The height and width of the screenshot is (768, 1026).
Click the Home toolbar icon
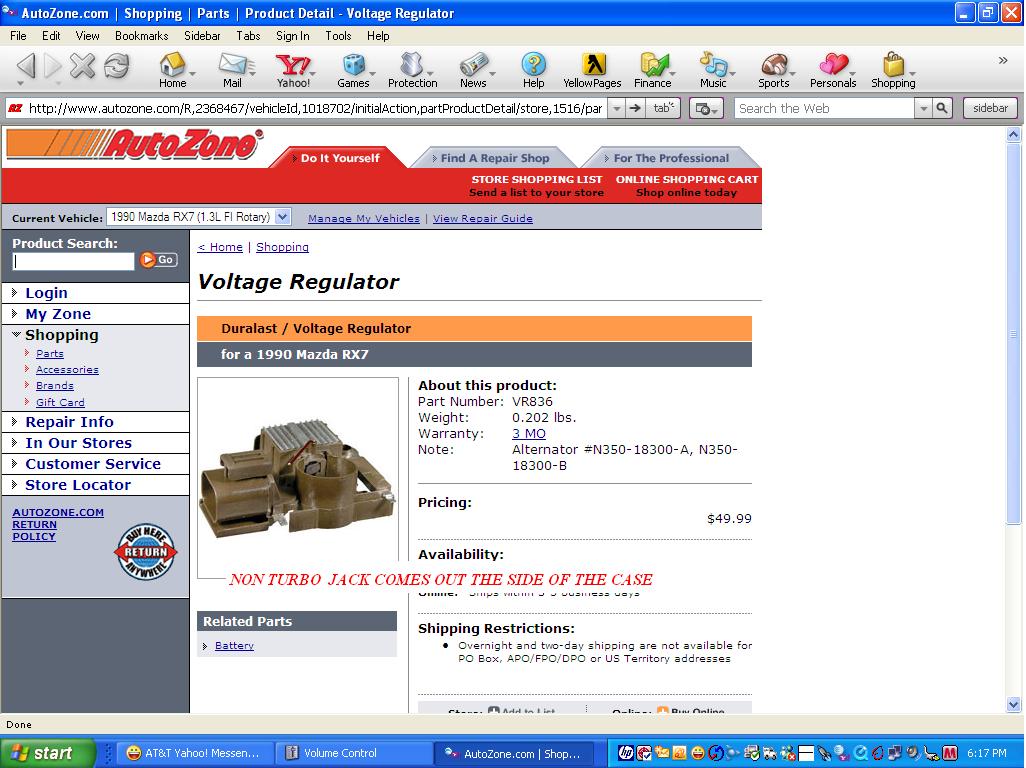(x=173, y=70)
